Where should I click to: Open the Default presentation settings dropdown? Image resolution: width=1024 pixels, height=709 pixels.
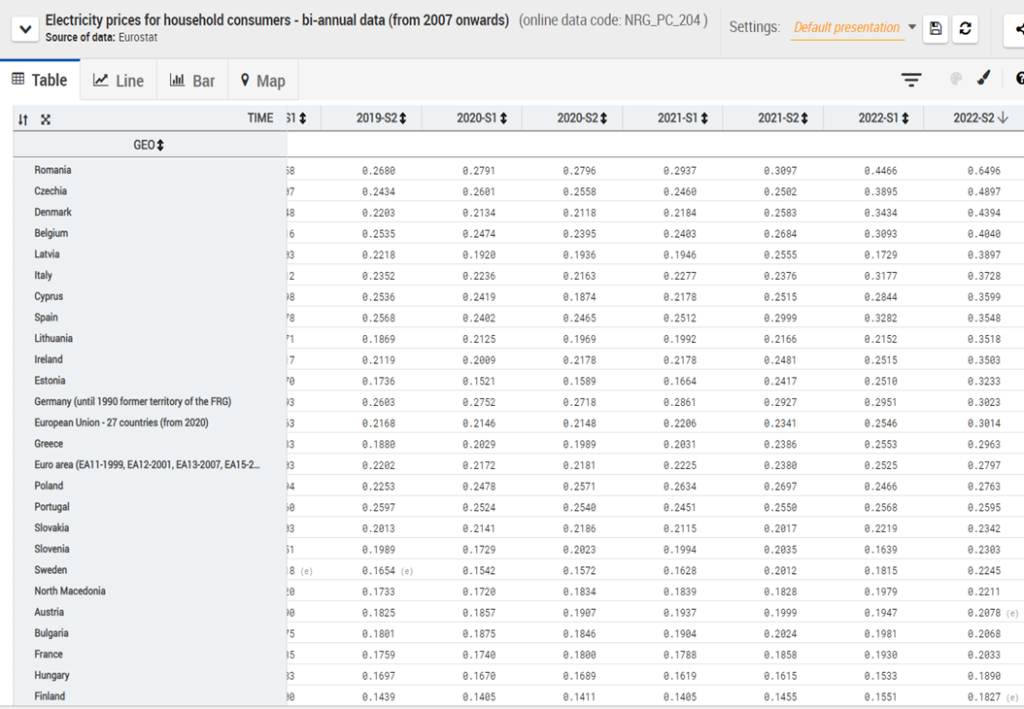coord(853,28)
